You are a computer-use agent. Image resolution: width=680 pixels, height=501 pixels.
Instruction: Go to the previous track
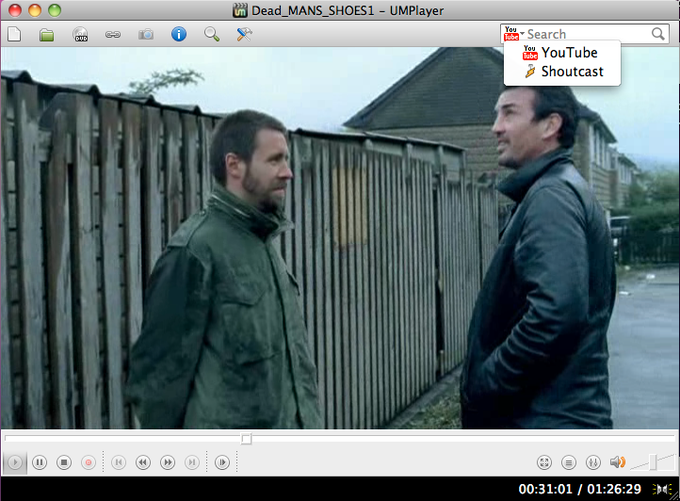pyautogui.click(x=118, y=462)
